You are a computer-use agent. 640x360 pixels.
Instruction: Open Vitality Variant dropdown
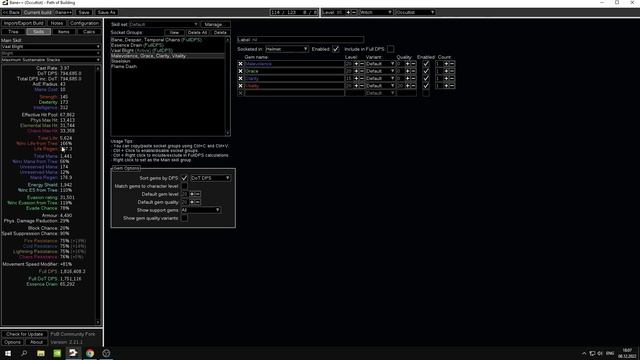(x=380, y=86)
